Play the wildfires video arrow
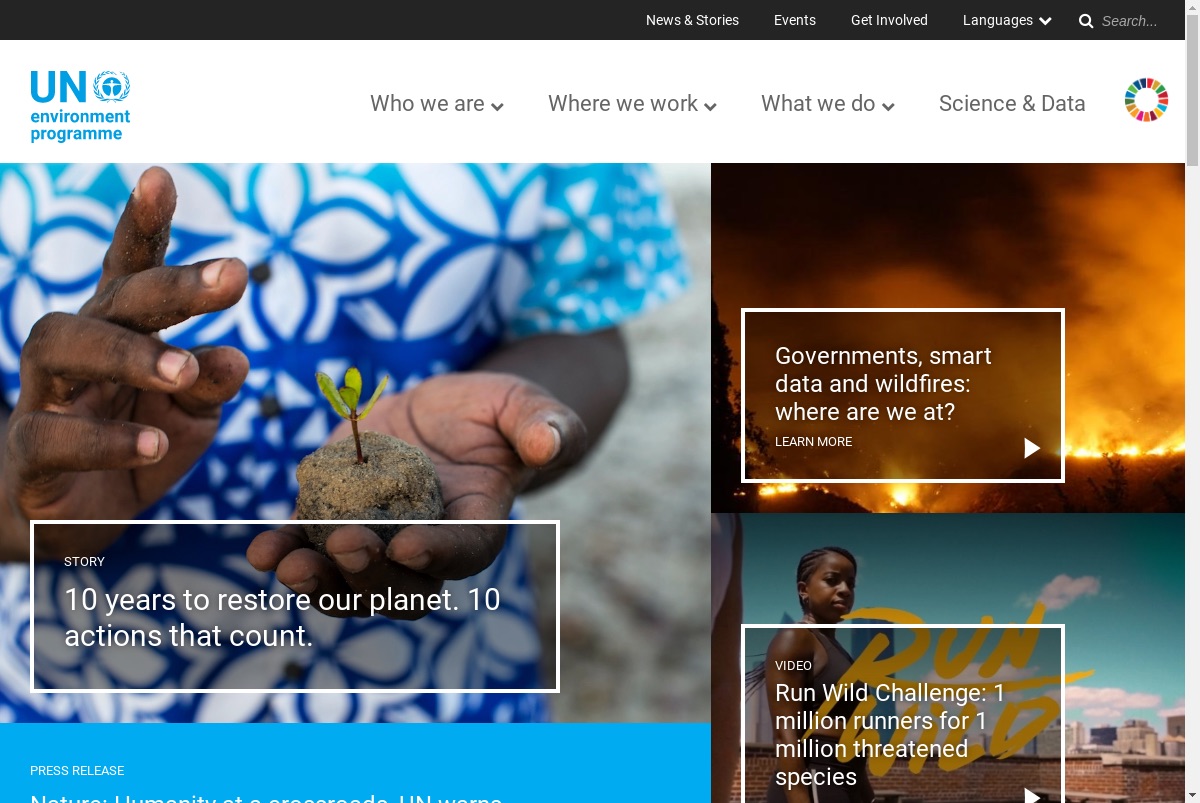Screen dimensions: 1200x803 (1032, 448)
